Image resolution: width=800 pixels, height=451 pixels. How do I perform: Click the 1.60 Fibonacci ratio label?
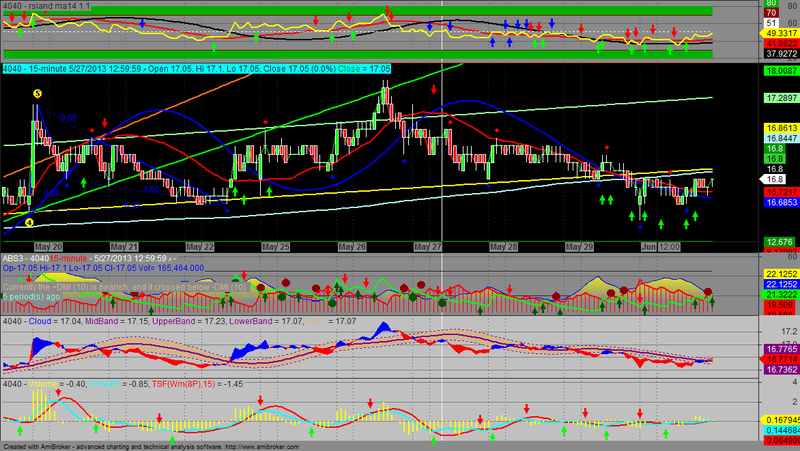pos(151,189)
